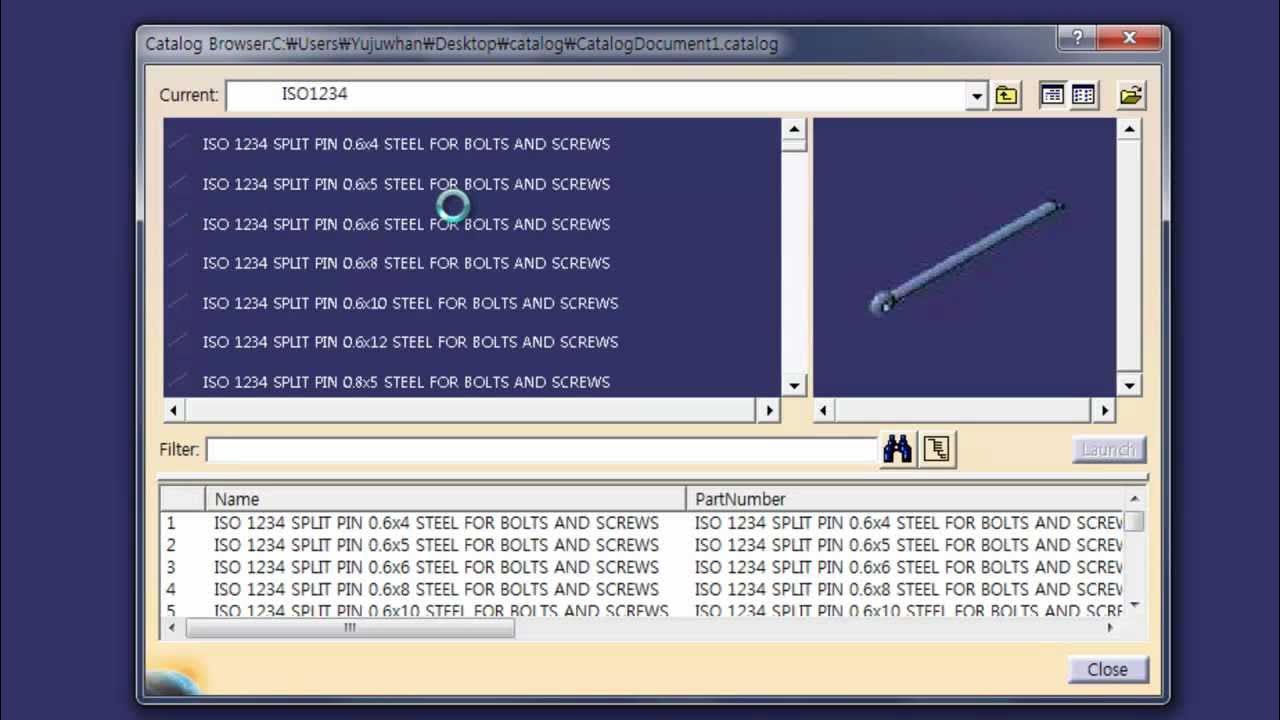
Task: Click the preview pane scroll left arrow
Action: 824,410
